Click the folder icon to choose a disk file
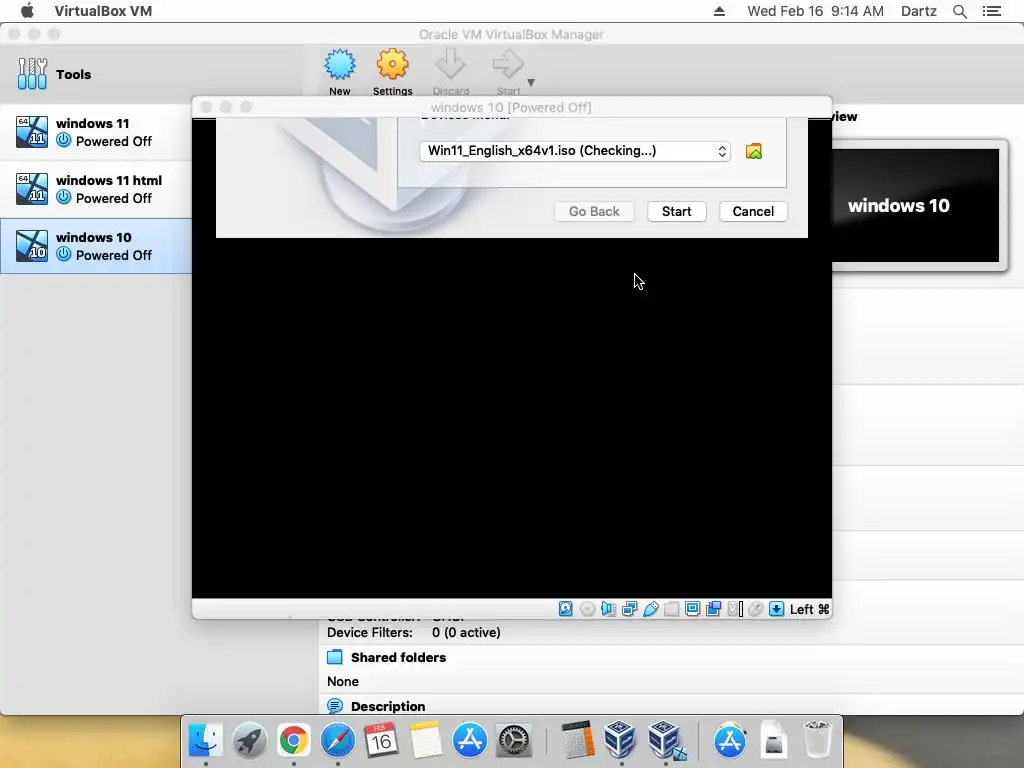This screenshot has width=1024, height=768. pyautogui.click(x=754, y=152)
